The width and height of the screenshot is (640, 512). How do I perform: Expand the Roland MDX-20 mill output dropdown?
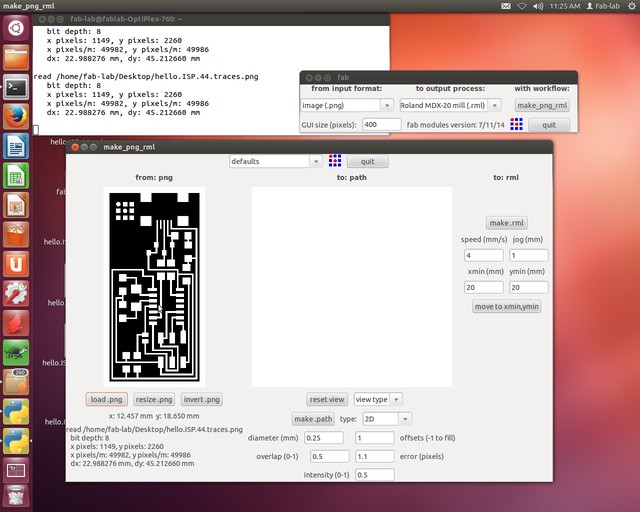449,105
